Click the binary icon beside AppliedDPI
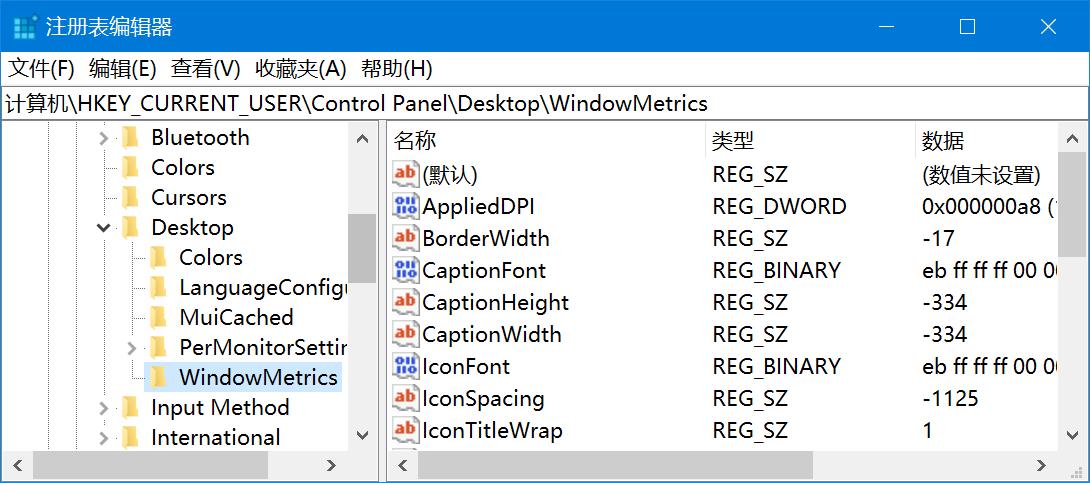The height and width of the screenshot is (483, 1090). click(x=405, y=207)
